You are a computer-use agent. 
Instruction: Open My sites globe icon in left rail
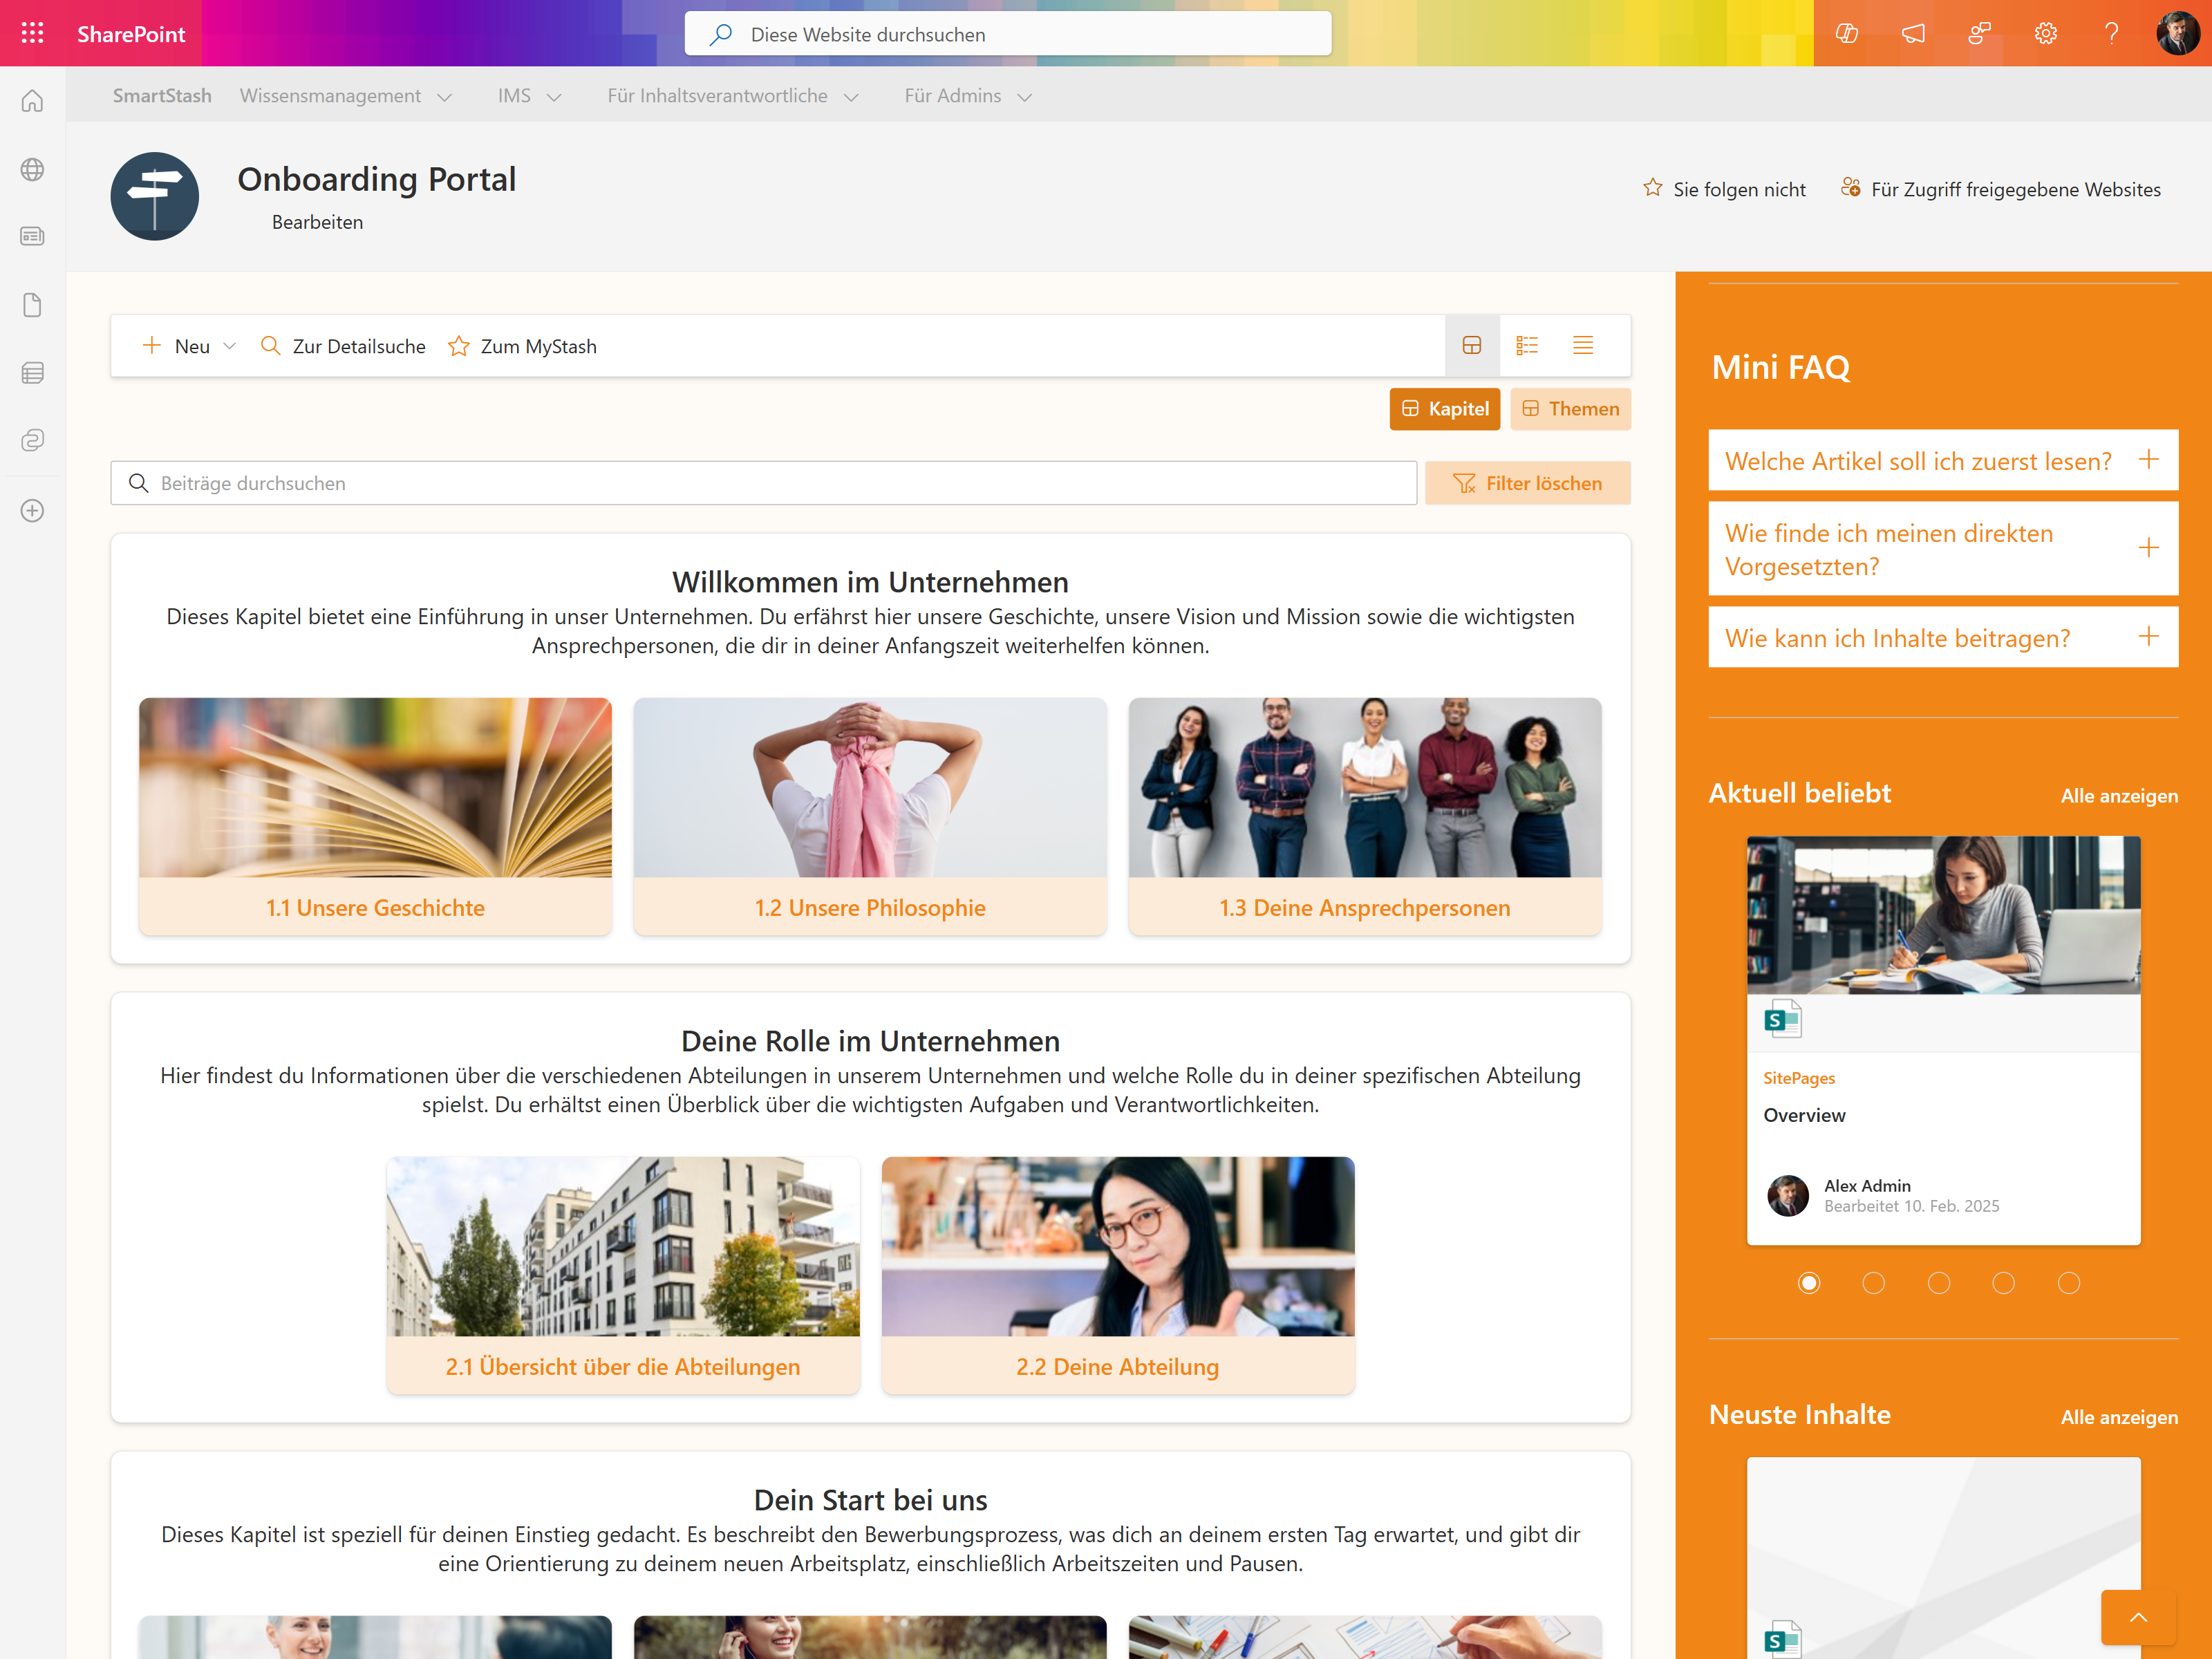32,169
